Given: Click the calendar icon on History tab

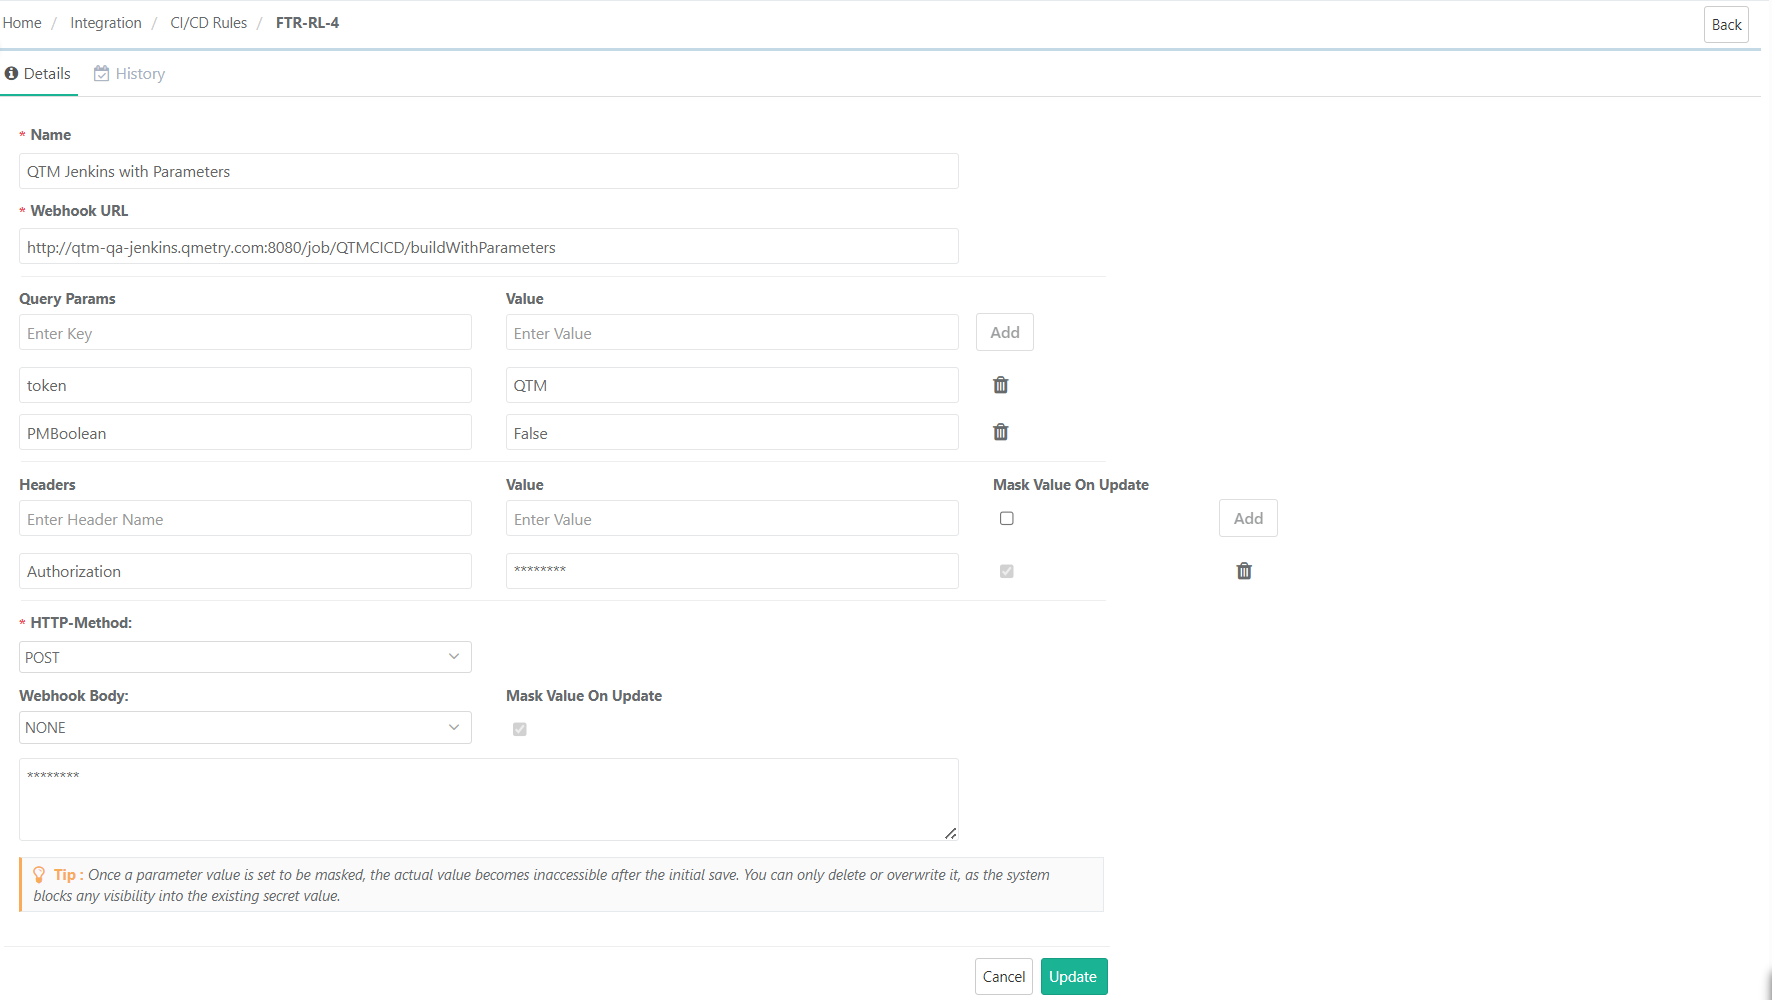Looking at the screenshot, I should [x=100, y=73].
